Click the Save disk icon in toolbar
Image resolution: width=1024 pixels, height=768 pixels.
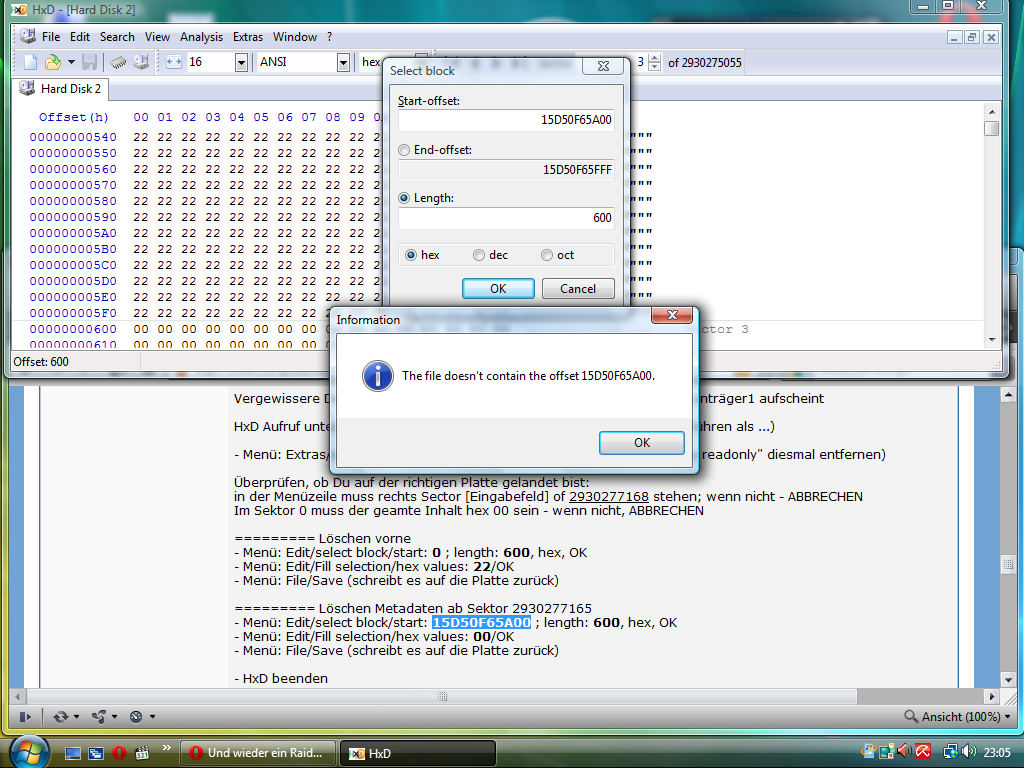click(89, 62)
